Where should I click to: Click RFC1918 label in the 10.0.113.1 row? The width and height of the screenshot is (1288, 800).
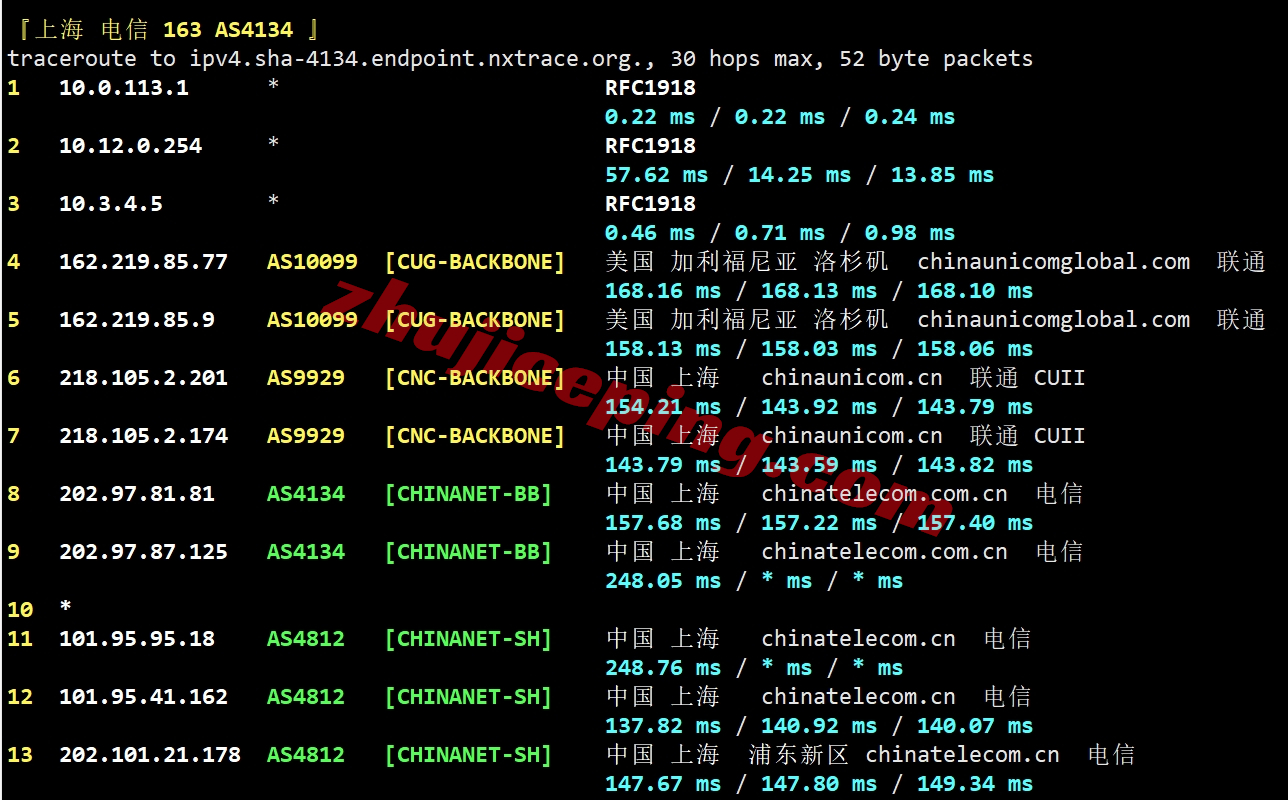click(x=650, y=88)
